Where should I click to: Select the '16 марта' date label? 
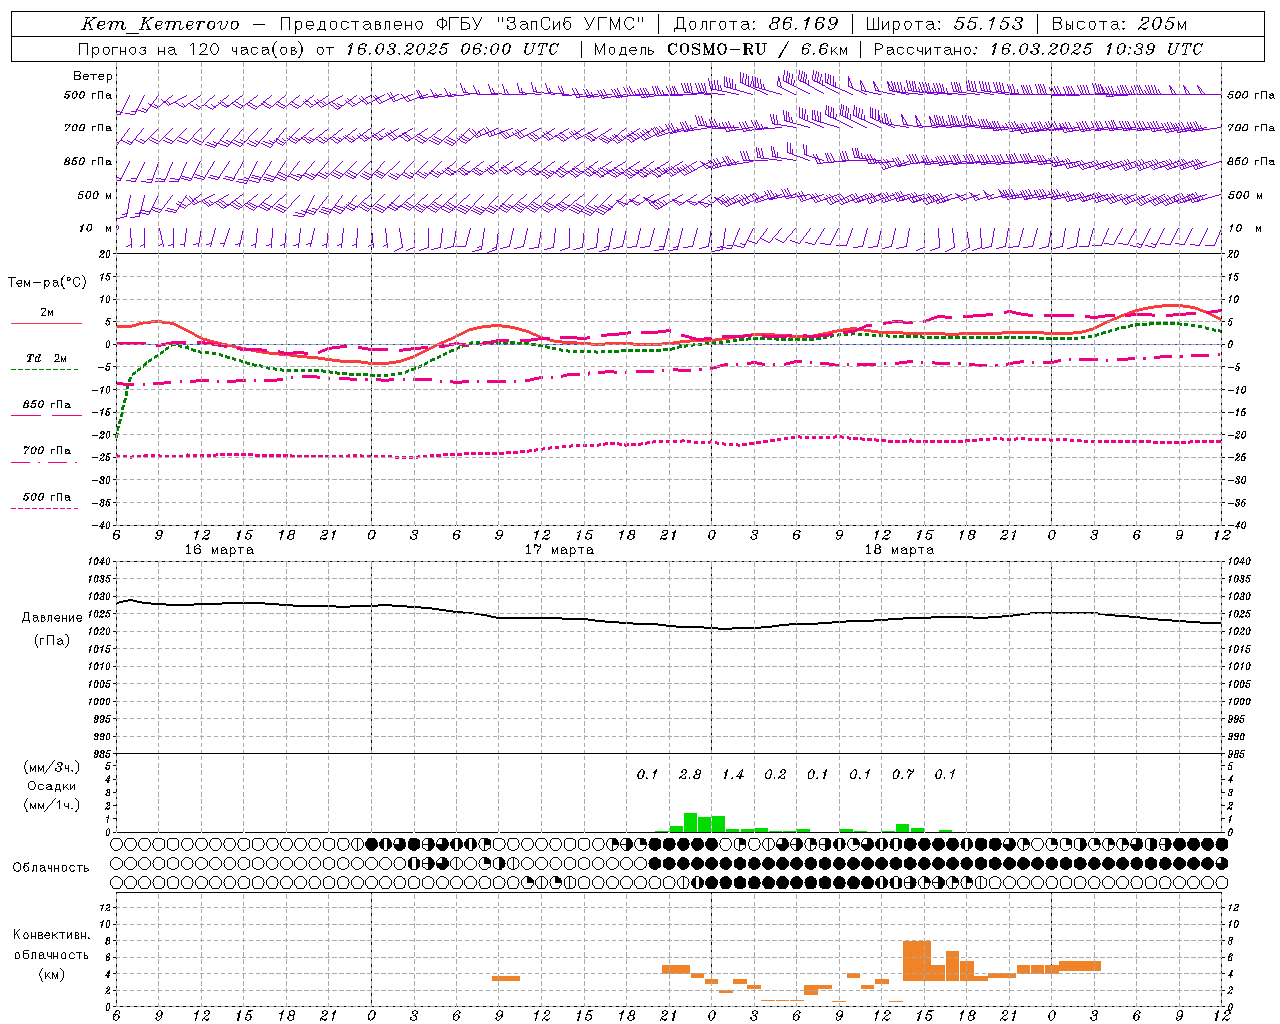(219, 550)
